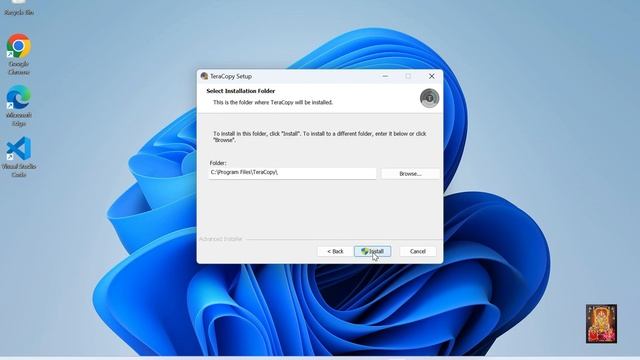
Task: Close the TeraCopy Setup window
Action: [x=431, y=76]
